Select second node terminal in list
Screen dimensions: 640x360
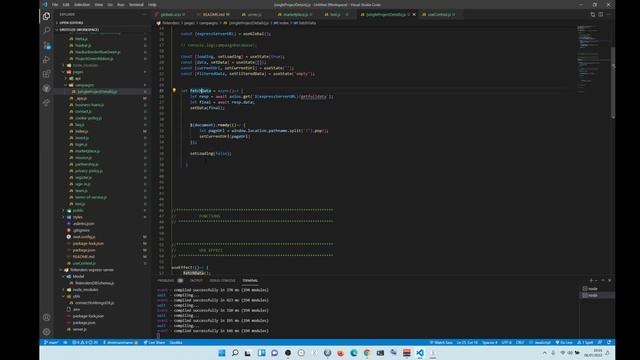597,295
